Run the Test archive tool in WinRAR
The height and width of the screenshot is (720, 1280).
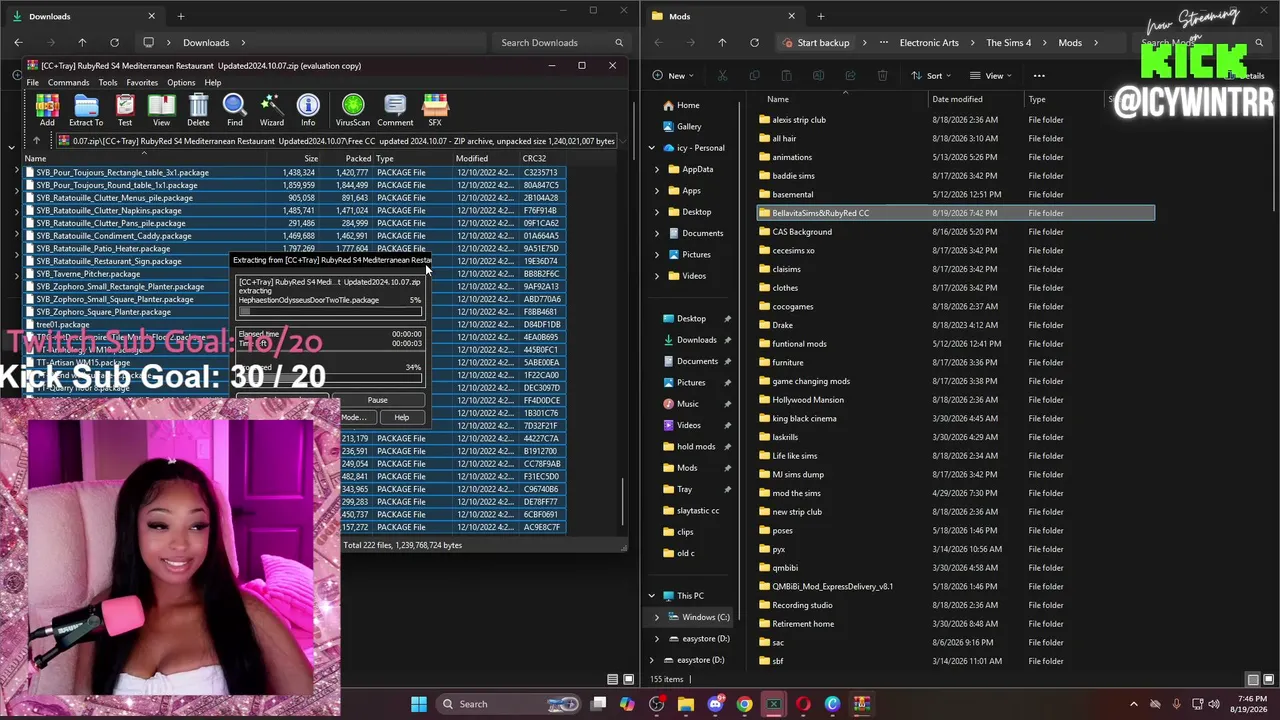click(x=125, y=110)
